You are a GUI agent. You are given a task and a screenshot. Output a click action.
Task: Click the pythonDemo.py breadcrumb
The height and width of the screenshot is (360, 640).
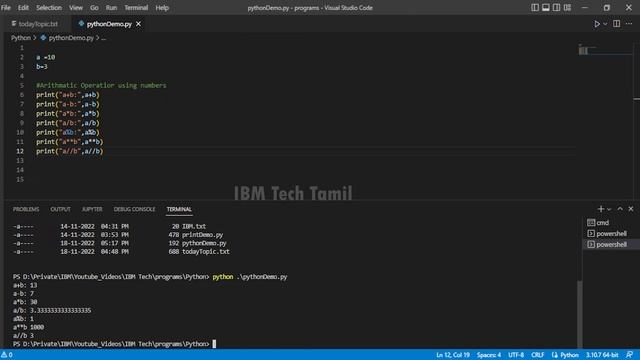pos(71,38)
